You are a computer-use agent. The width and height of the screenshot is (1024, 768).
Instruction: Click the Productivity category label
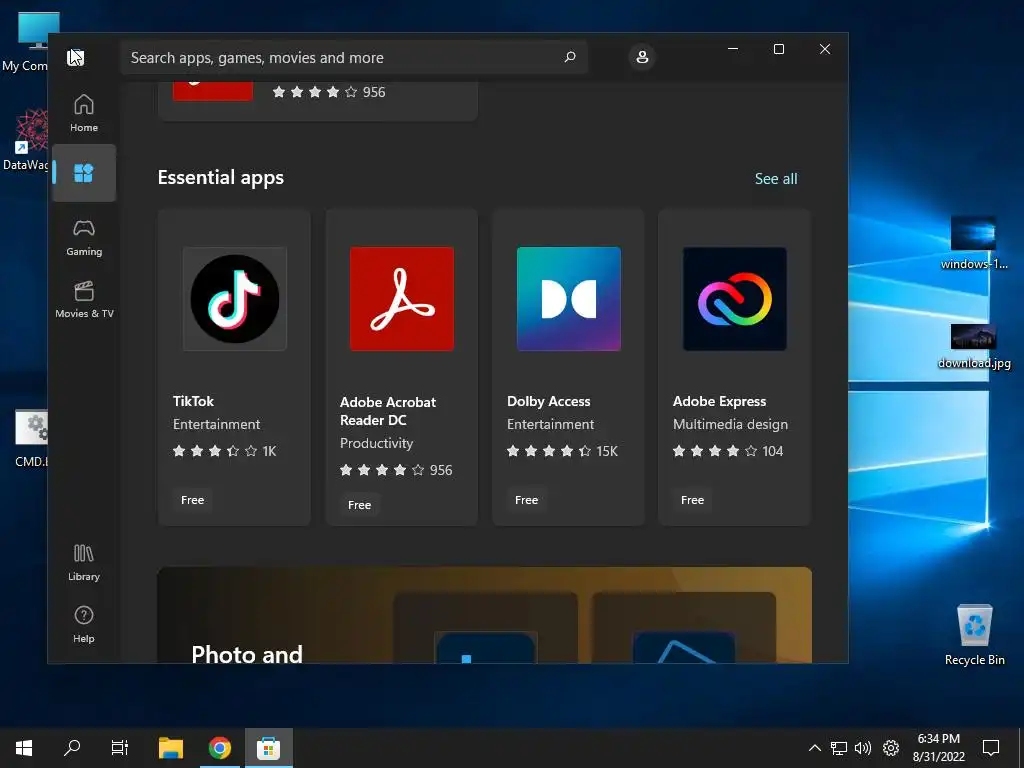pos(376,443)
